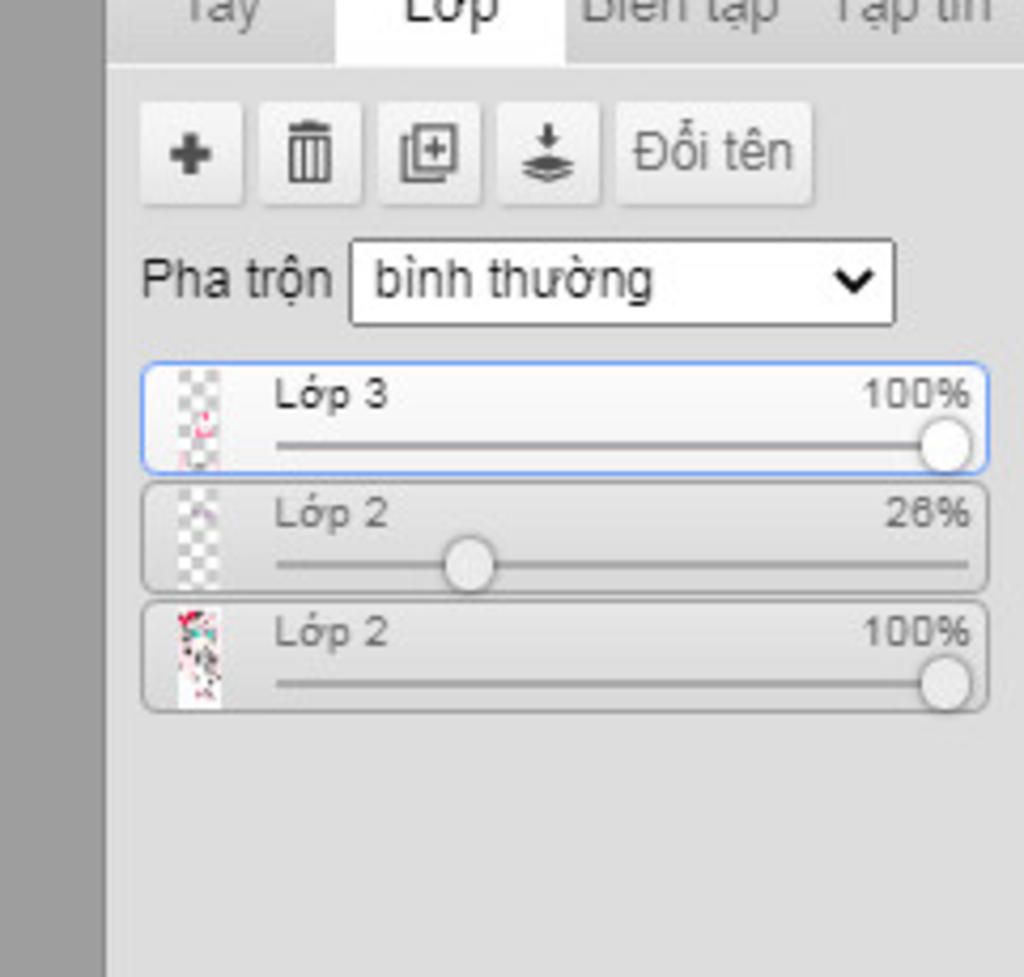Delete layer using the trash icon
Viewport: 1024px width, 977px height.
point(310,153)
